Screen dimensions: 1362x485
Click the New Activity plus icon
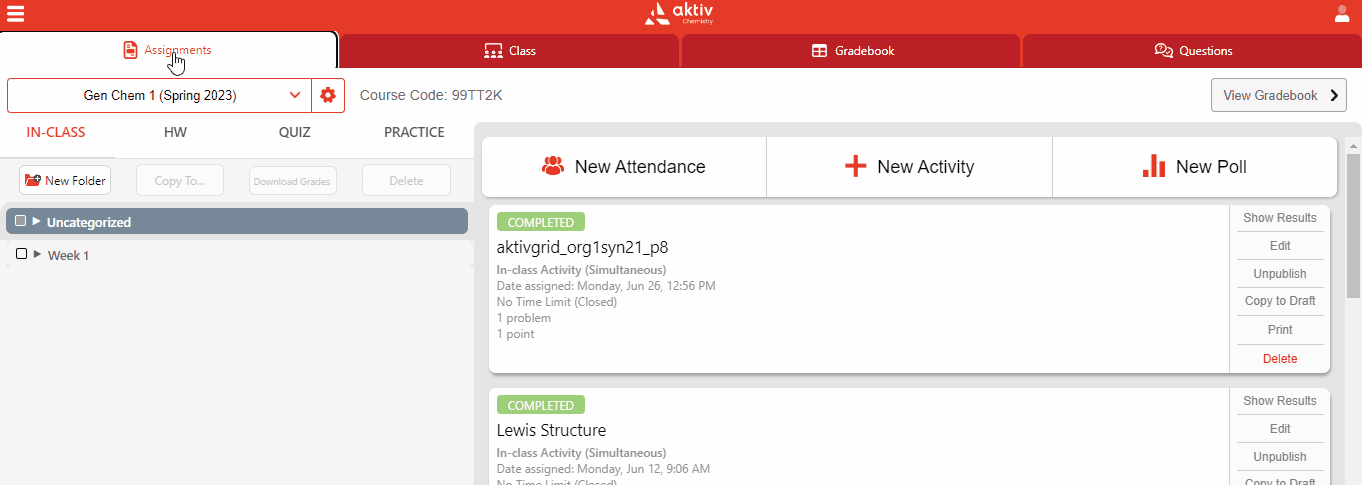point(855,167)
